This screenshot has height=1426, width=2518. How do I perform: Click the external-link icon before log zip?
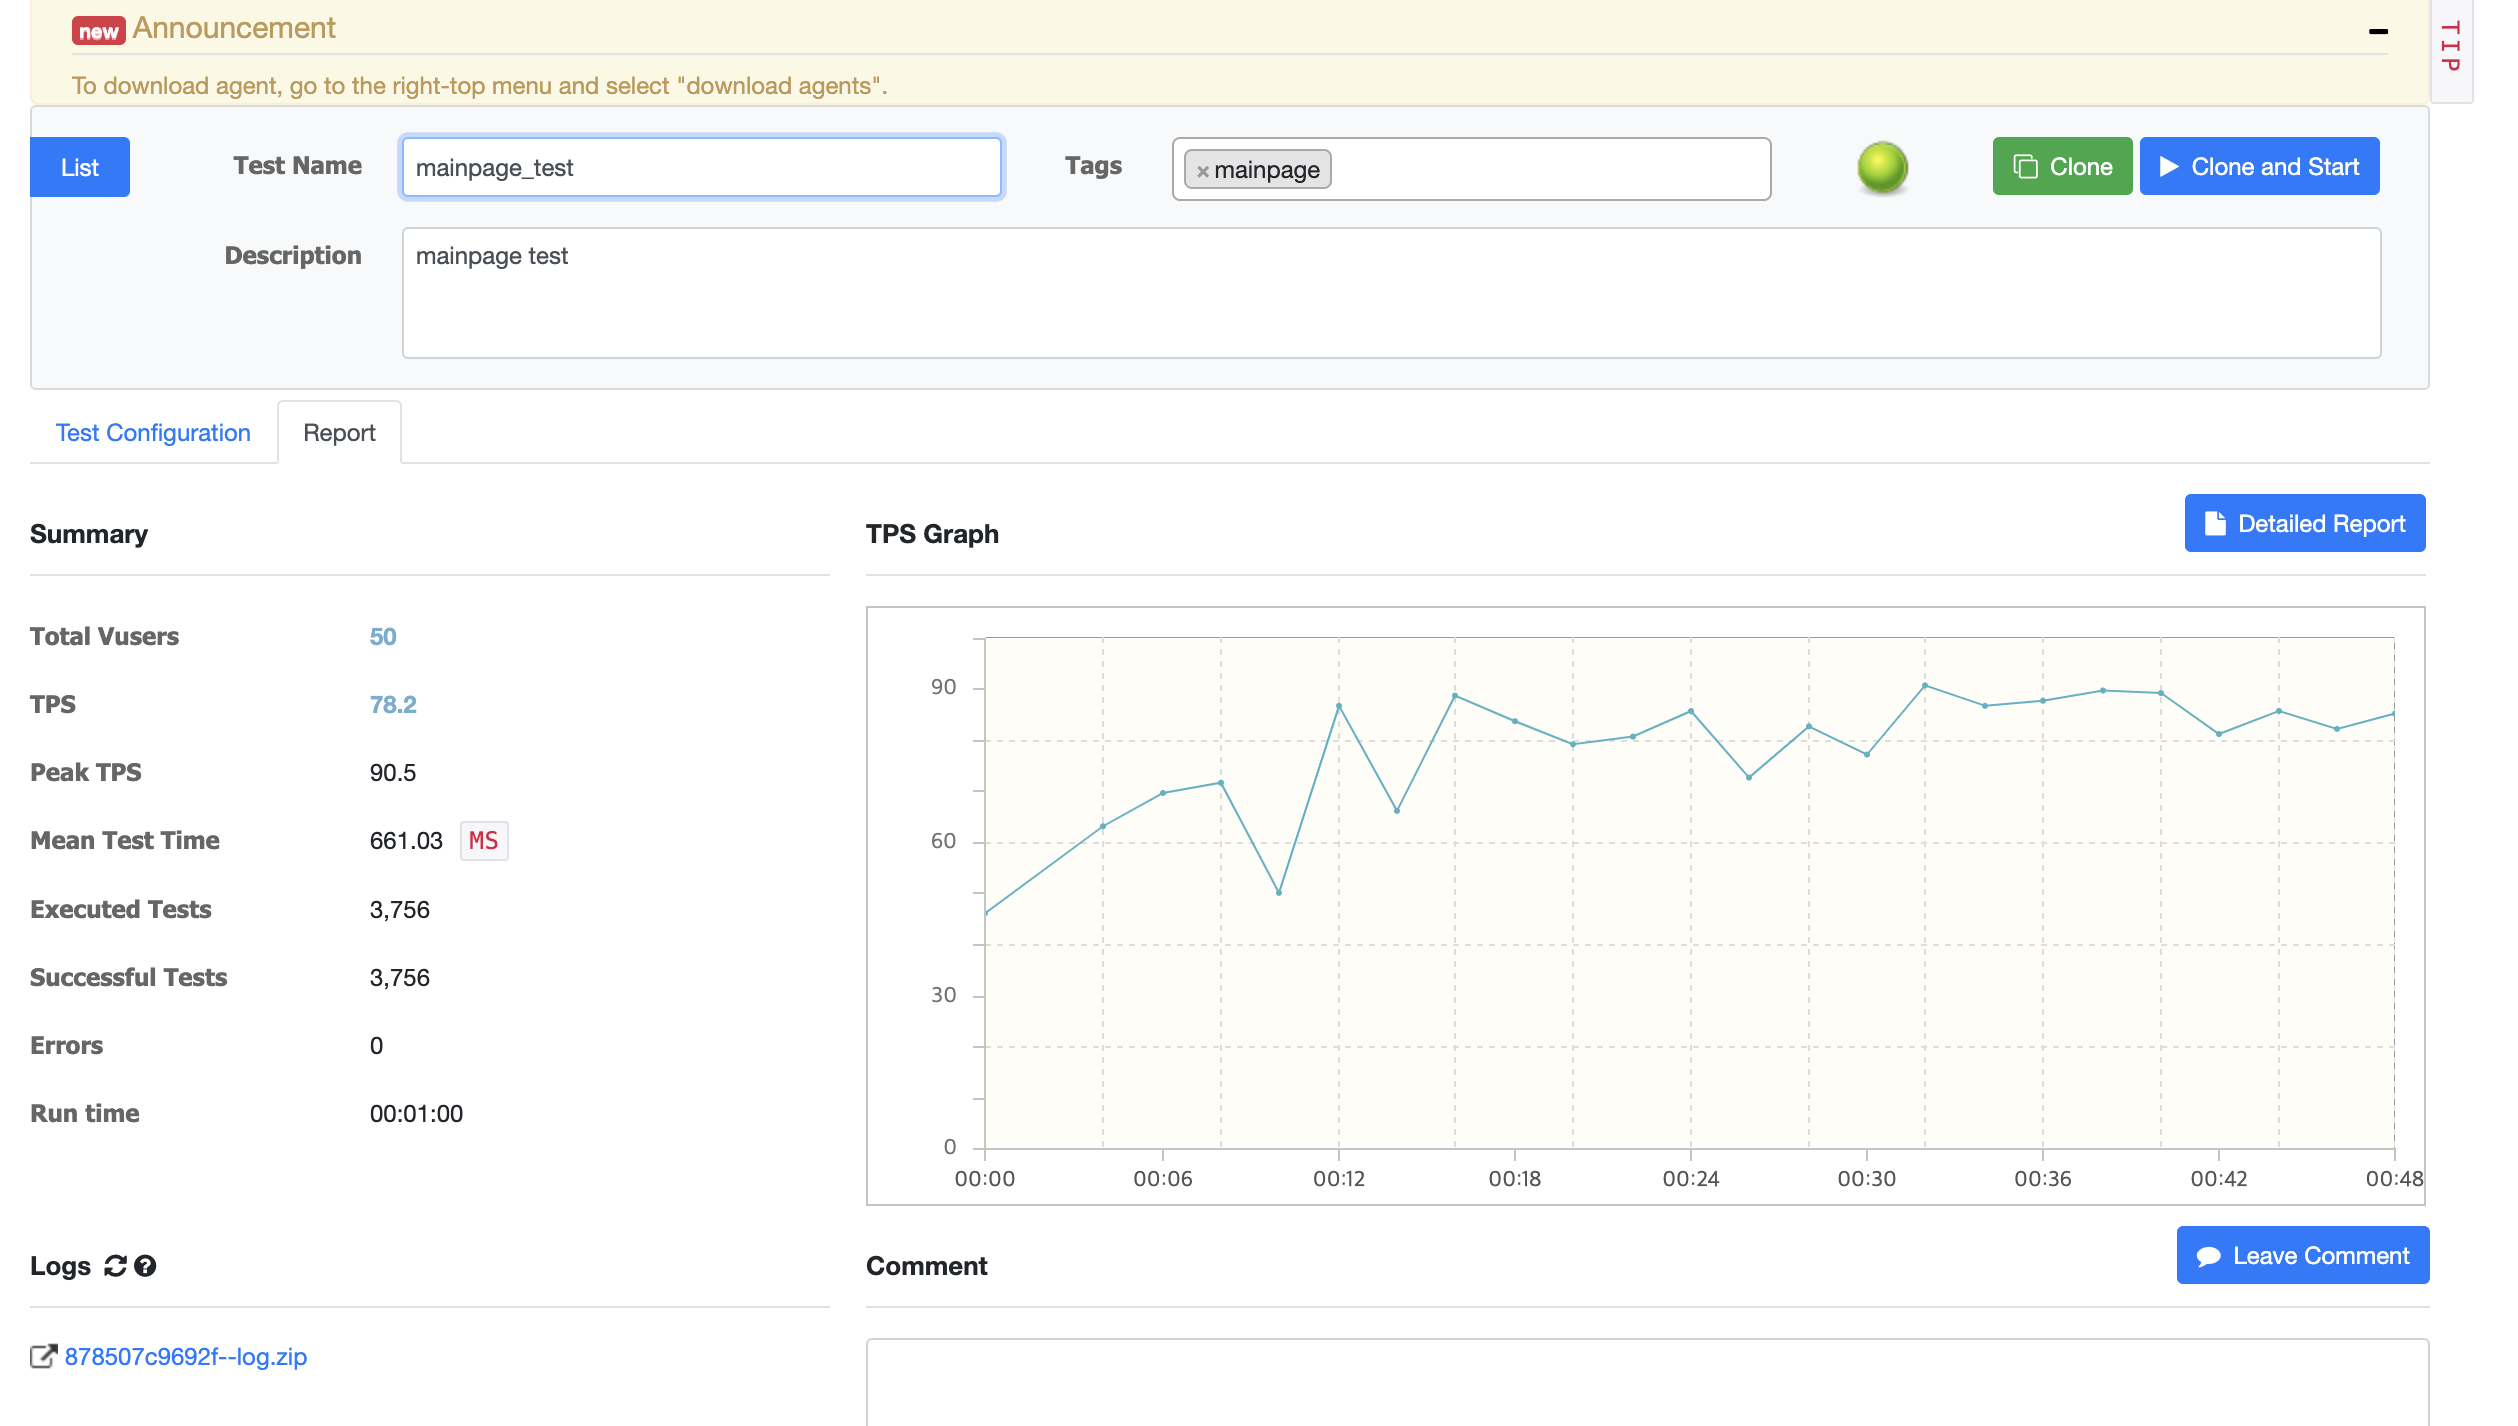pyautogui.click(x=43, y=1356)
